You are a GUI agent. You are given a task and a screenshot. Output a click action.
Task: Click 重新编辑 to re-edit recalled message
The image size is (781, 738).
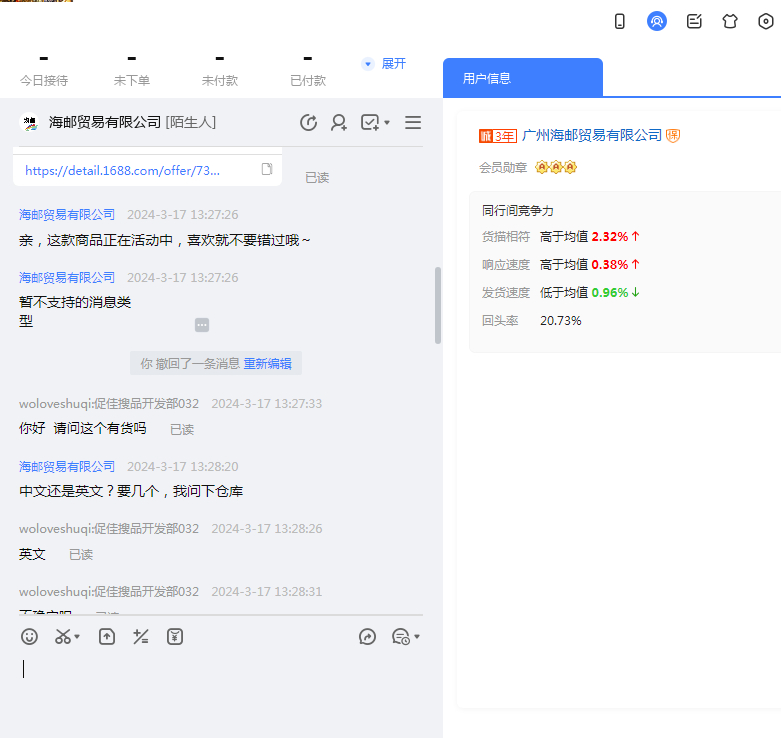pyautogui.click(x=267, y=363)
